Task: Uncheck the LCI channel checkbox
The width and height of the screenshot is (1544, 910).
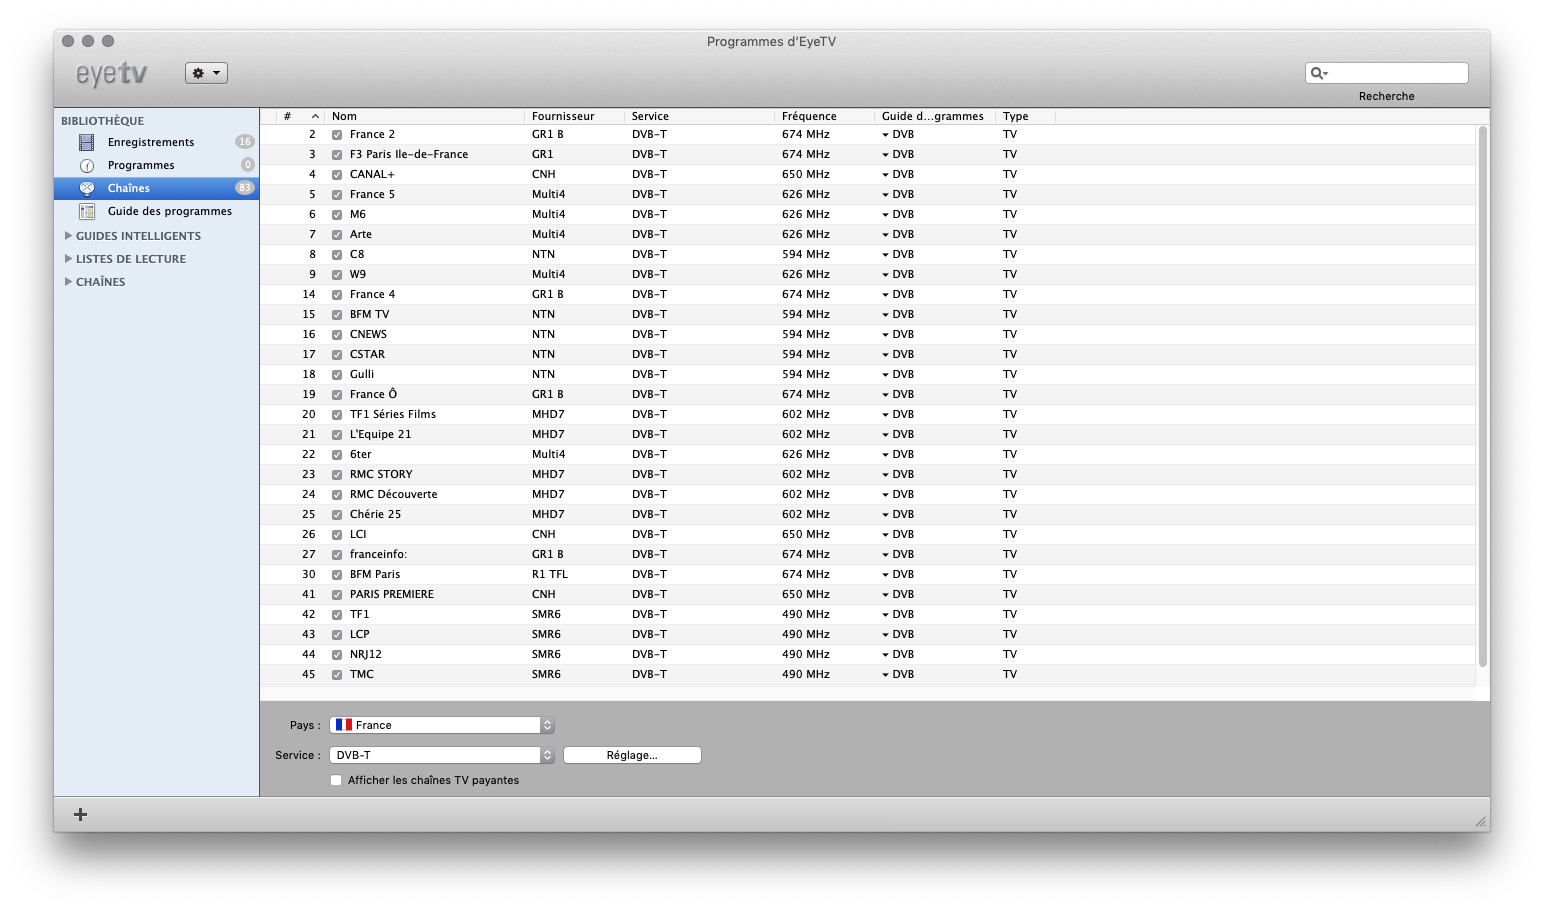Action: [337, 535]
